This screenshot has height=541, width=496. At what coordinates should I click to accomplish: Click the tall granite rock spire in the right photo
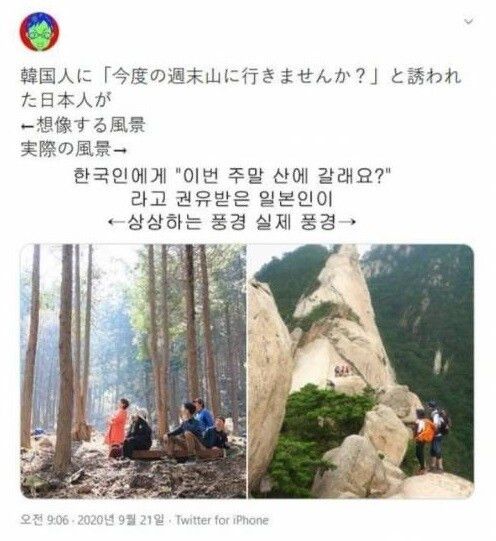point(340,311)
